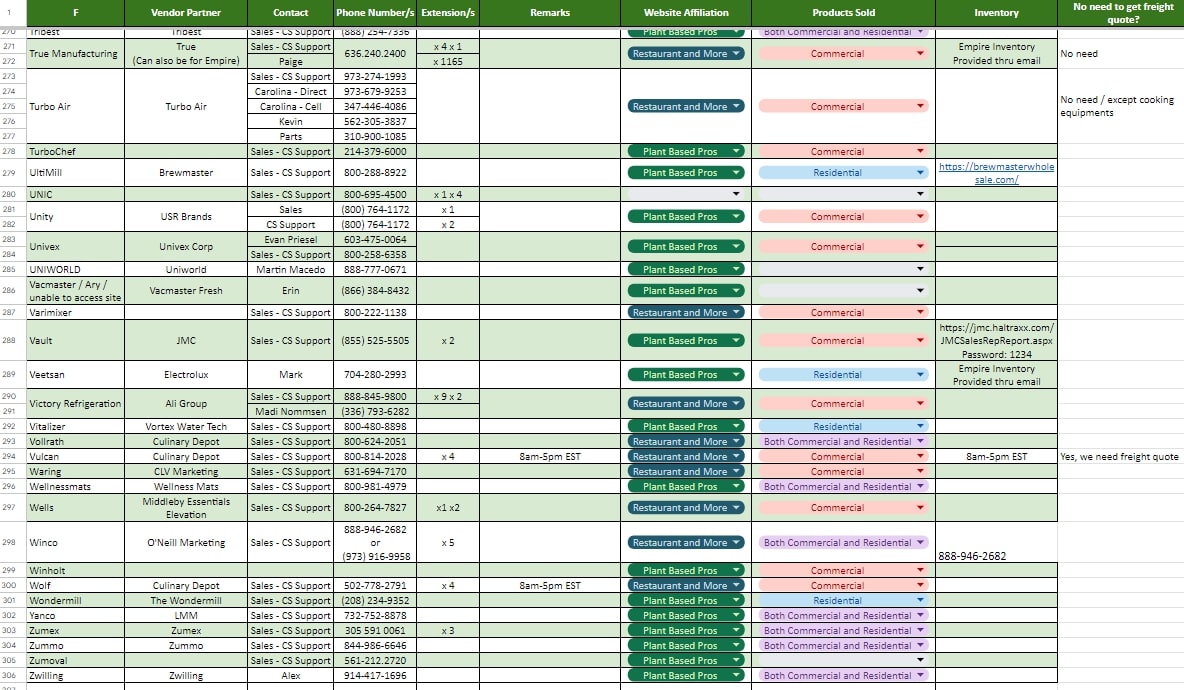Screen dimensions: 1184x690
Task: Select The Wondermill vendor cell
Action: pyautogui.click(x=186, y=601)
